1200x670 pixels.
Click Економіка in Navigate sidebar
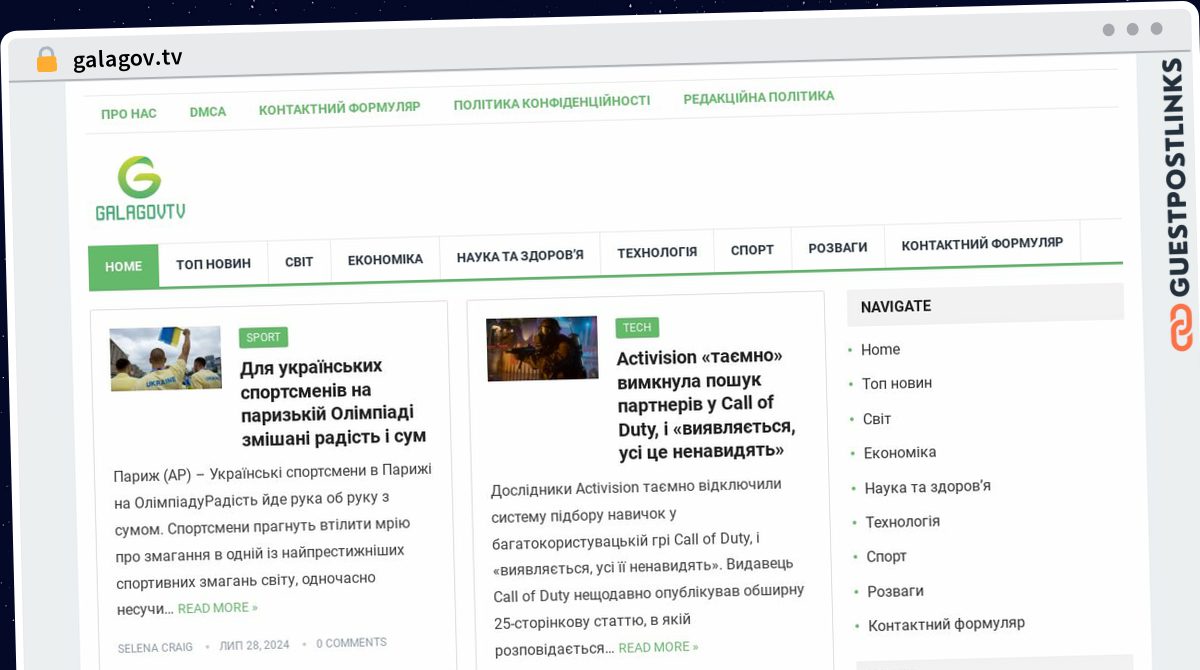900,453
